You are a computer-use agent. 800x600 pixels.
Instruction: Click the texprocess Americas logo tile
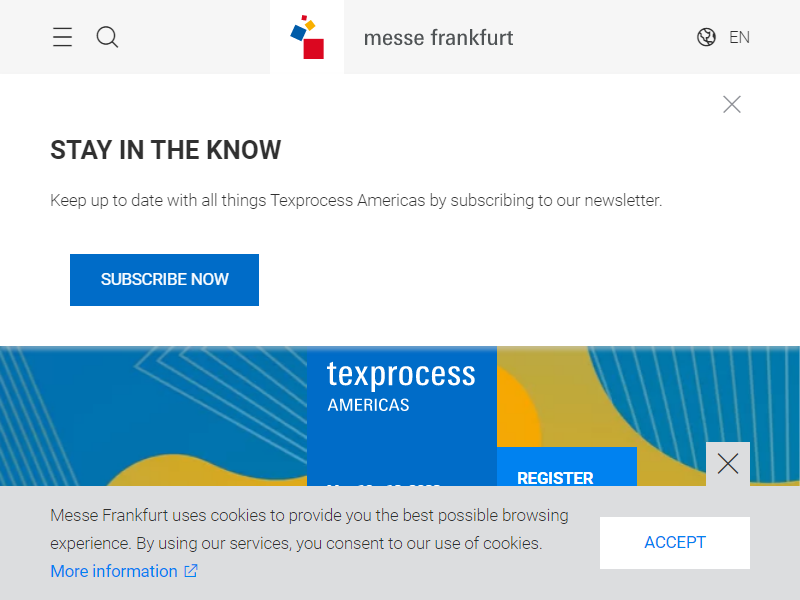click(402, 416)
